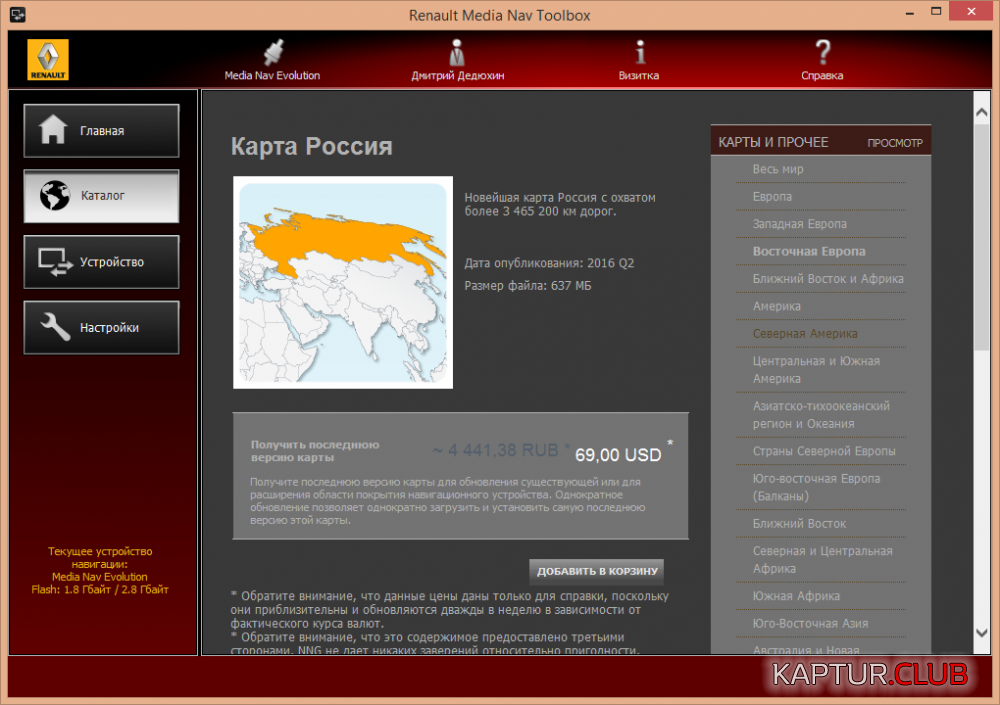This screenshot has height=705, width=1000.
Task: Open the Справка question mark icon
Action: coord(823,52)
